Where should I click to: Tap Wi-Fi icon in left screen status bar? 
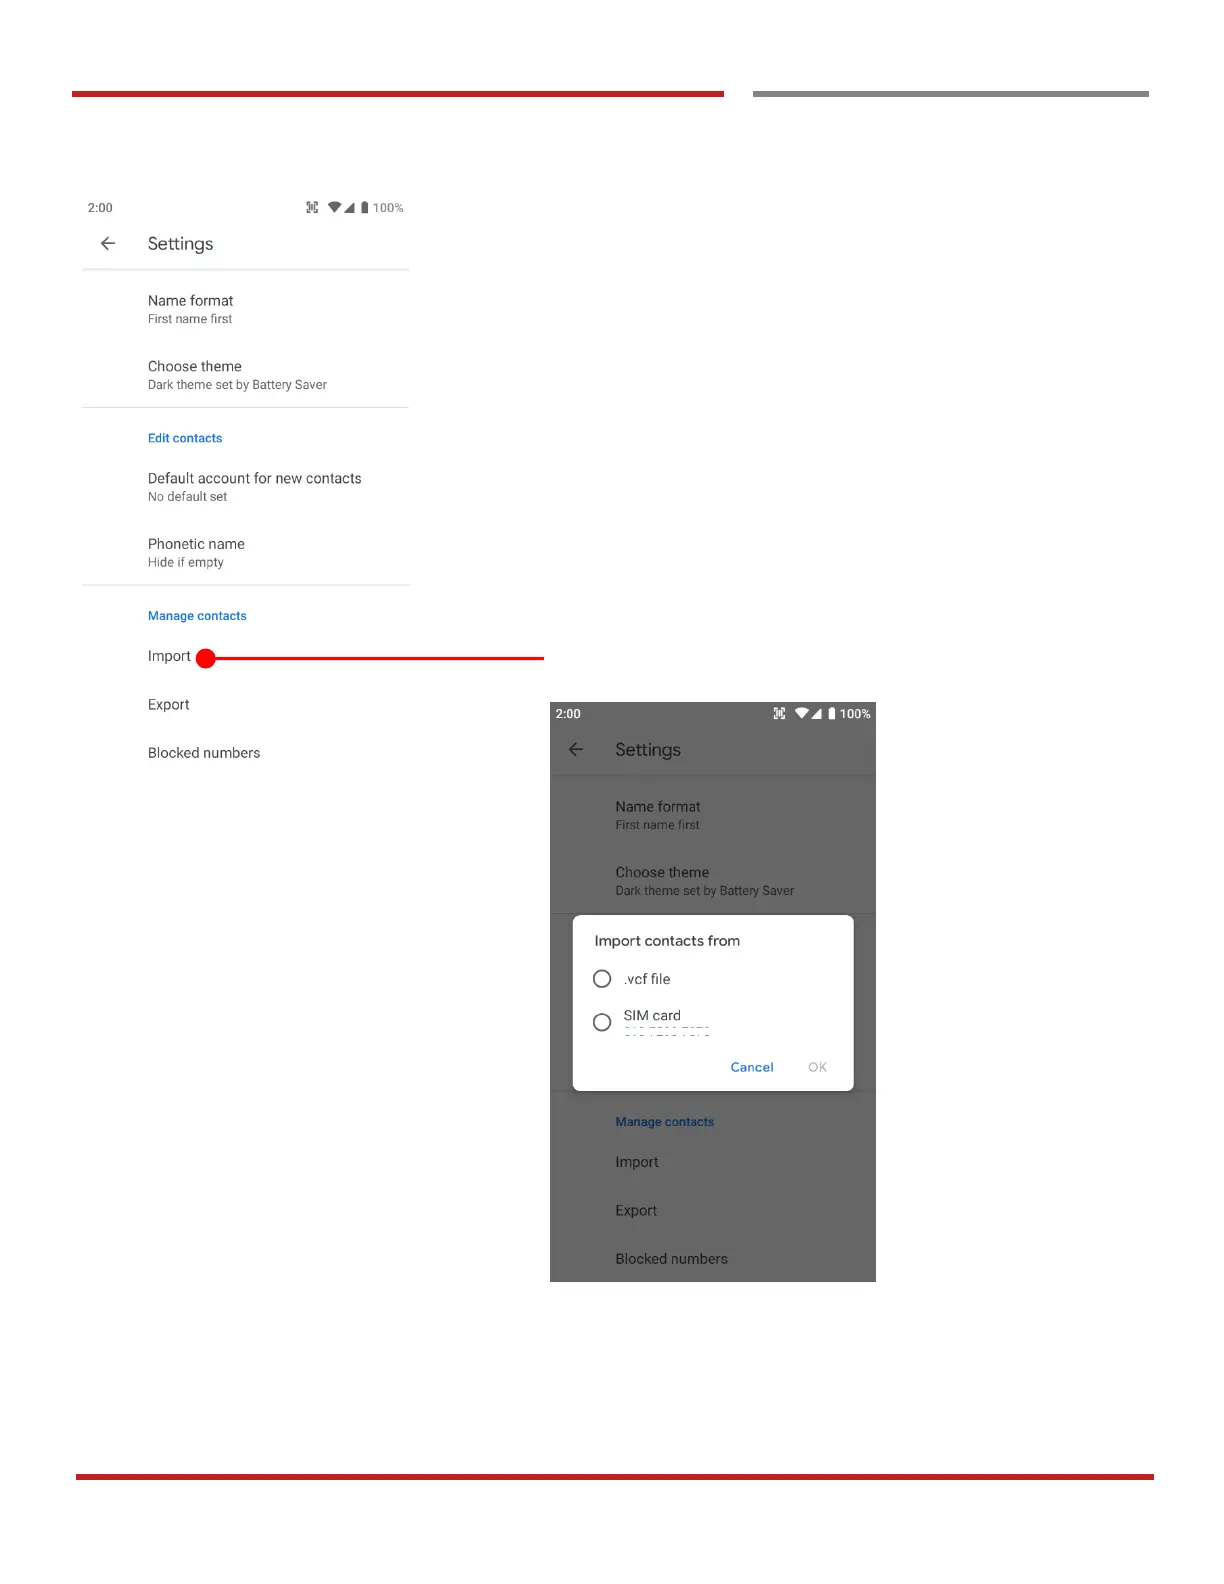[334, 208]
